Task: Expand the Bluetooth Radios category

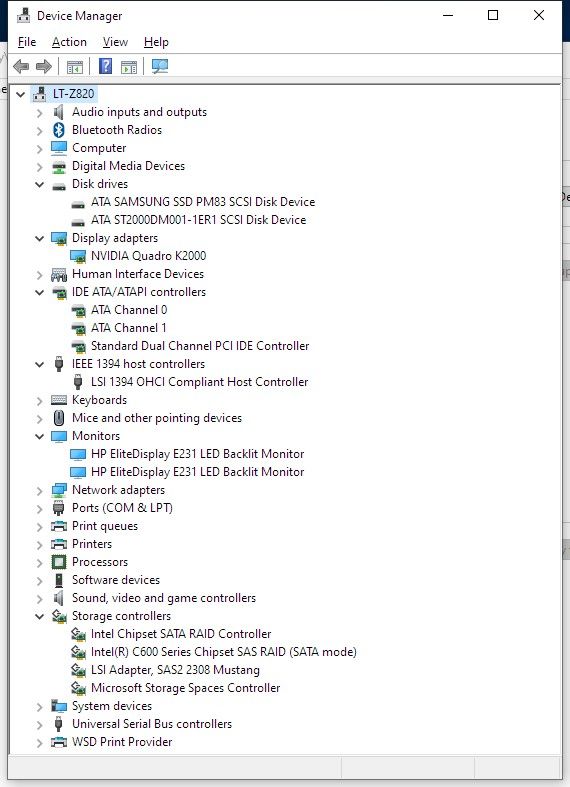Action: coord(40,130)
